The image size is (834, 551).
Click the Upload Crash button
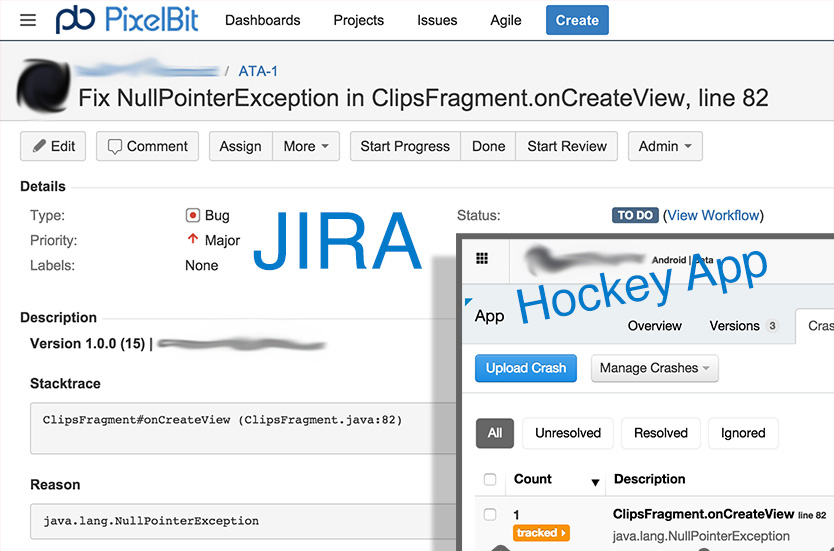pos(526,368)
